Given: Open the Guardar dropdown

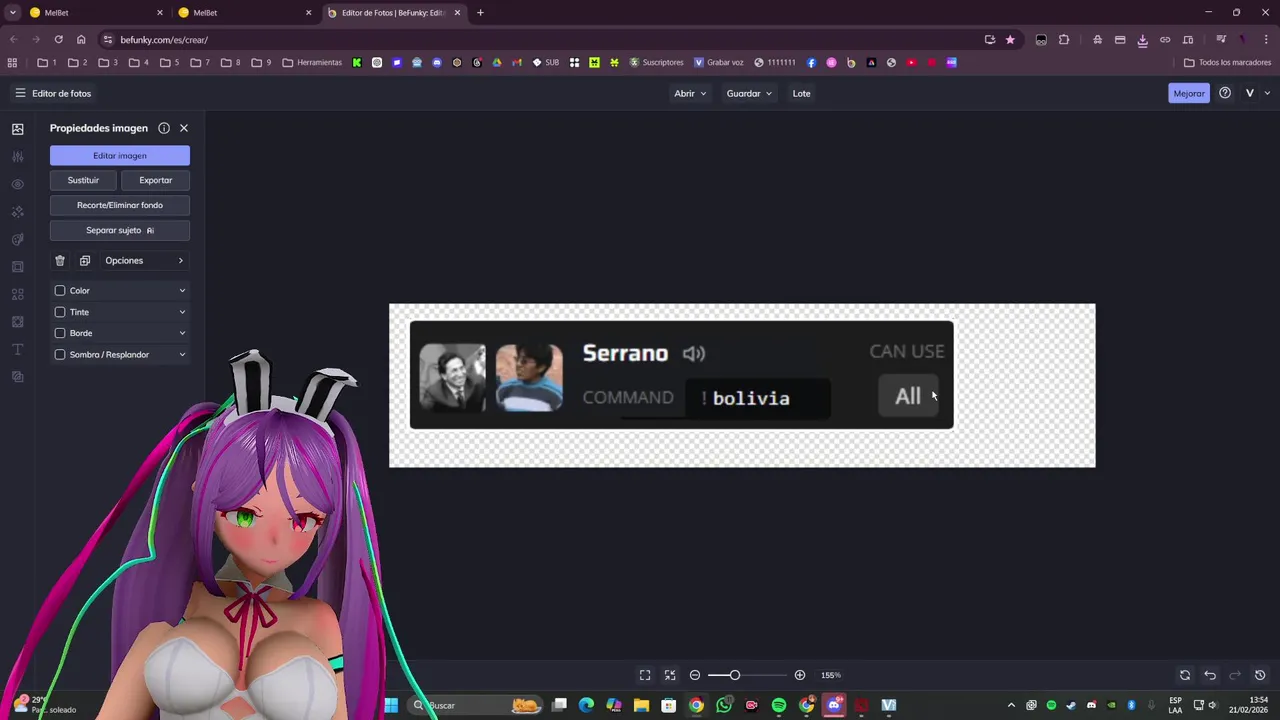Looking at the screenshot, I should click(749, 93).
